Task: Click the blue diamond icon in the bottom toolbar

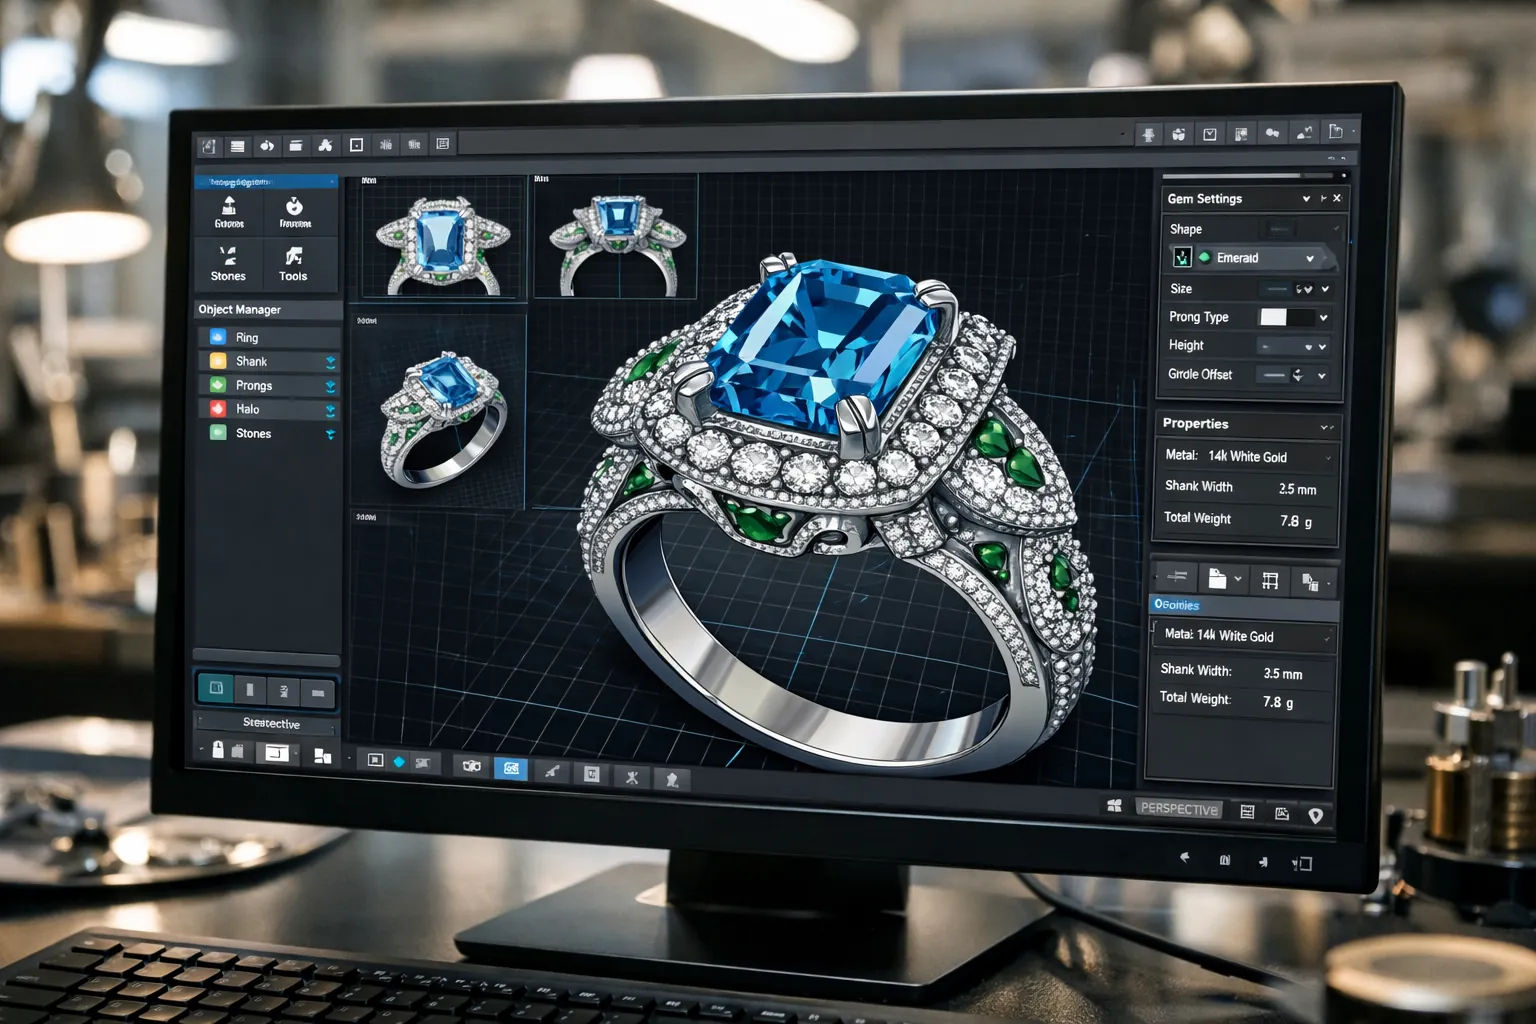Action: (x=399, y=761)
